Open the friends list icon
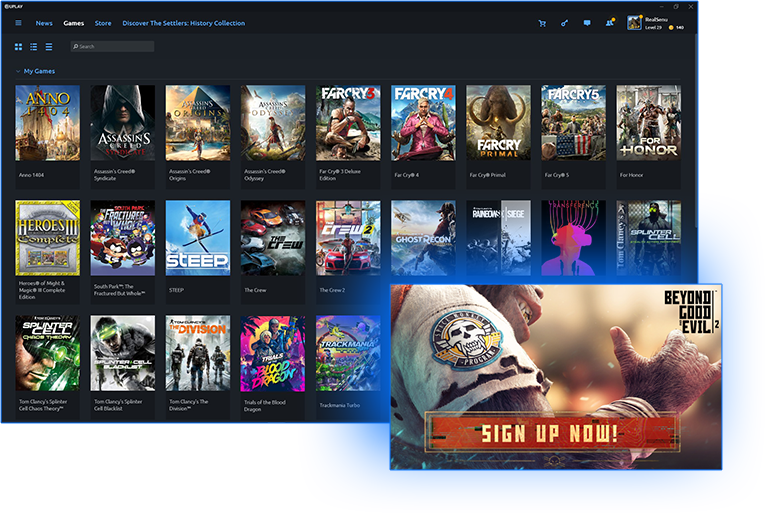Image resolution: width=765 pixels, height=513 pixels. (609, 23)
